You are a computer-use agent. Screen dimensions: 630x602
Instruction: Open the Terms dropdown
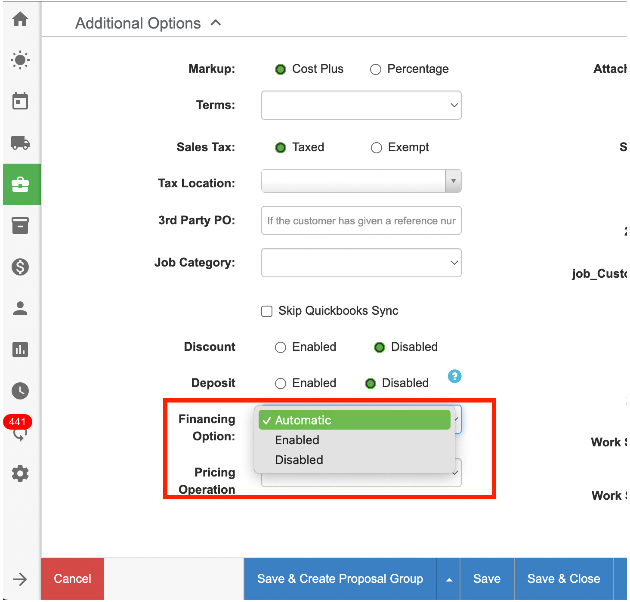361,105
